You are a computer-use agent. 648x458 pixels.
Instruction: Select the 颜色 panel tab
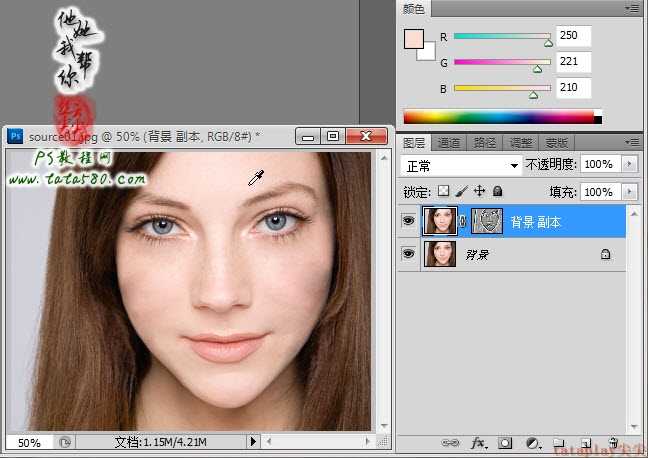[x=414, y=8]
